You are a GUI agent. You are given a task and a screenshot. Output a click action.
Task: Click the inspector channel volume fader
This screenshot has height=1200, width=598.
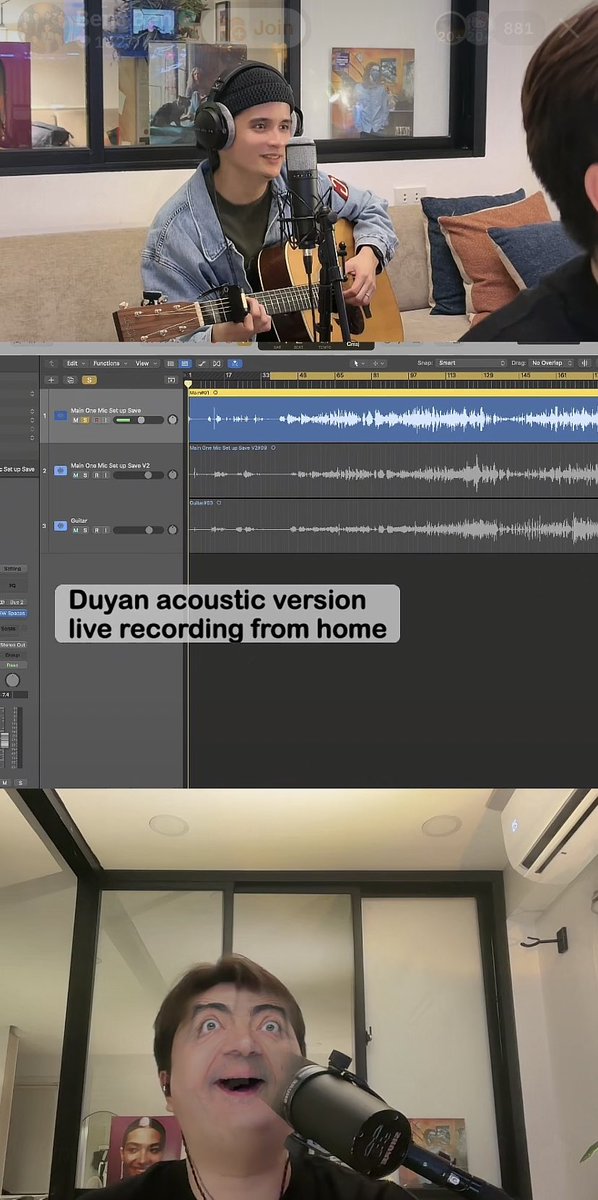click(x=5, y=740)
